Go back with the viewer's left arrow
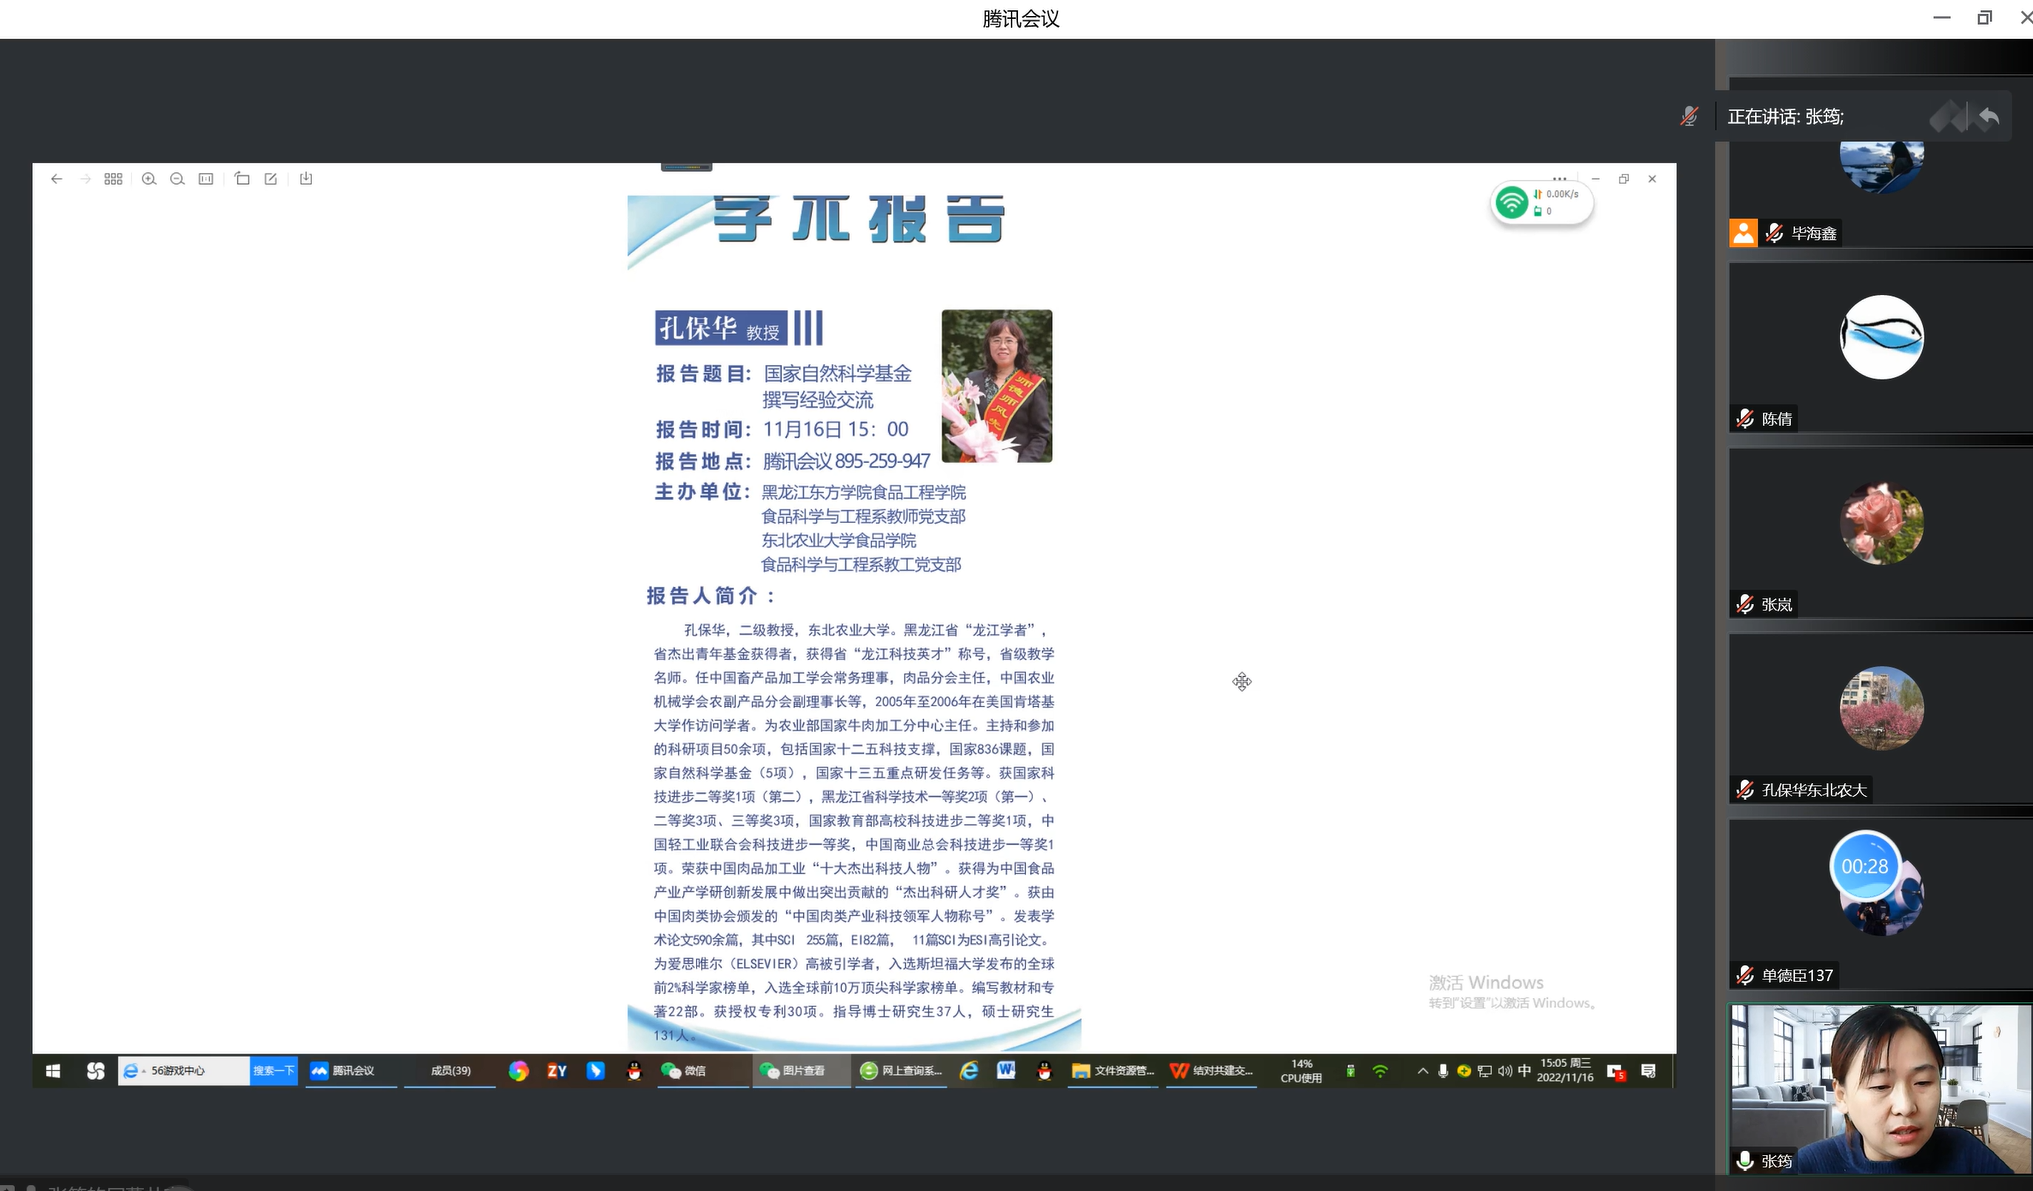Viewport: 2033px width, 1191px height. point(56,179)
